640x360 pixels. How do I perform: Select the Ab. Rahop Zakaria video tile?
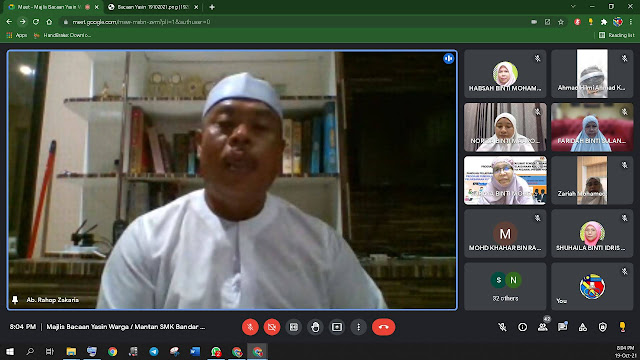232,180
